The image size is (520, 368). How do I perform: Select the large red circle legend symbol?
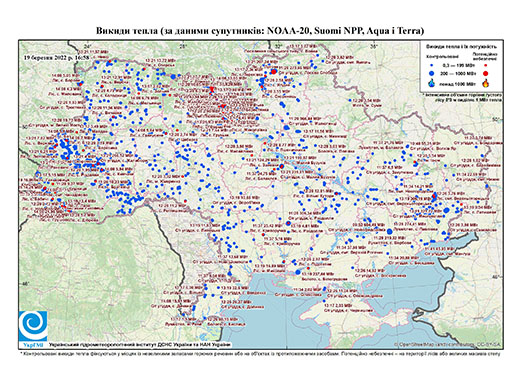485,73
